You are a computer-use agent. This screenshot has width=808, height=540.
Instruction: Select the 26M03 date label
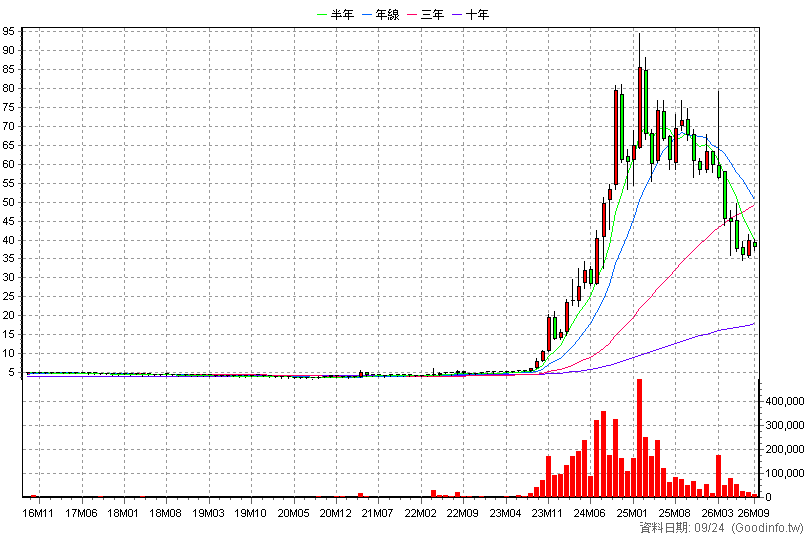[718, 513]
